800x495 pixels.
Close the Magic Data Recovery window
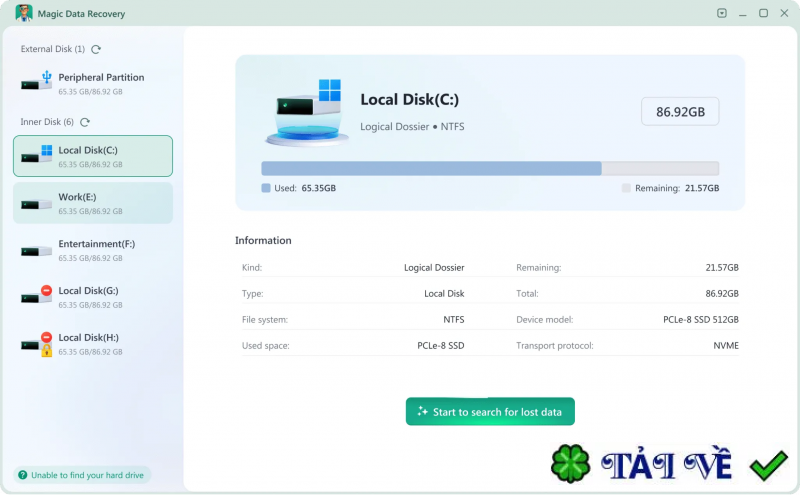784,13
